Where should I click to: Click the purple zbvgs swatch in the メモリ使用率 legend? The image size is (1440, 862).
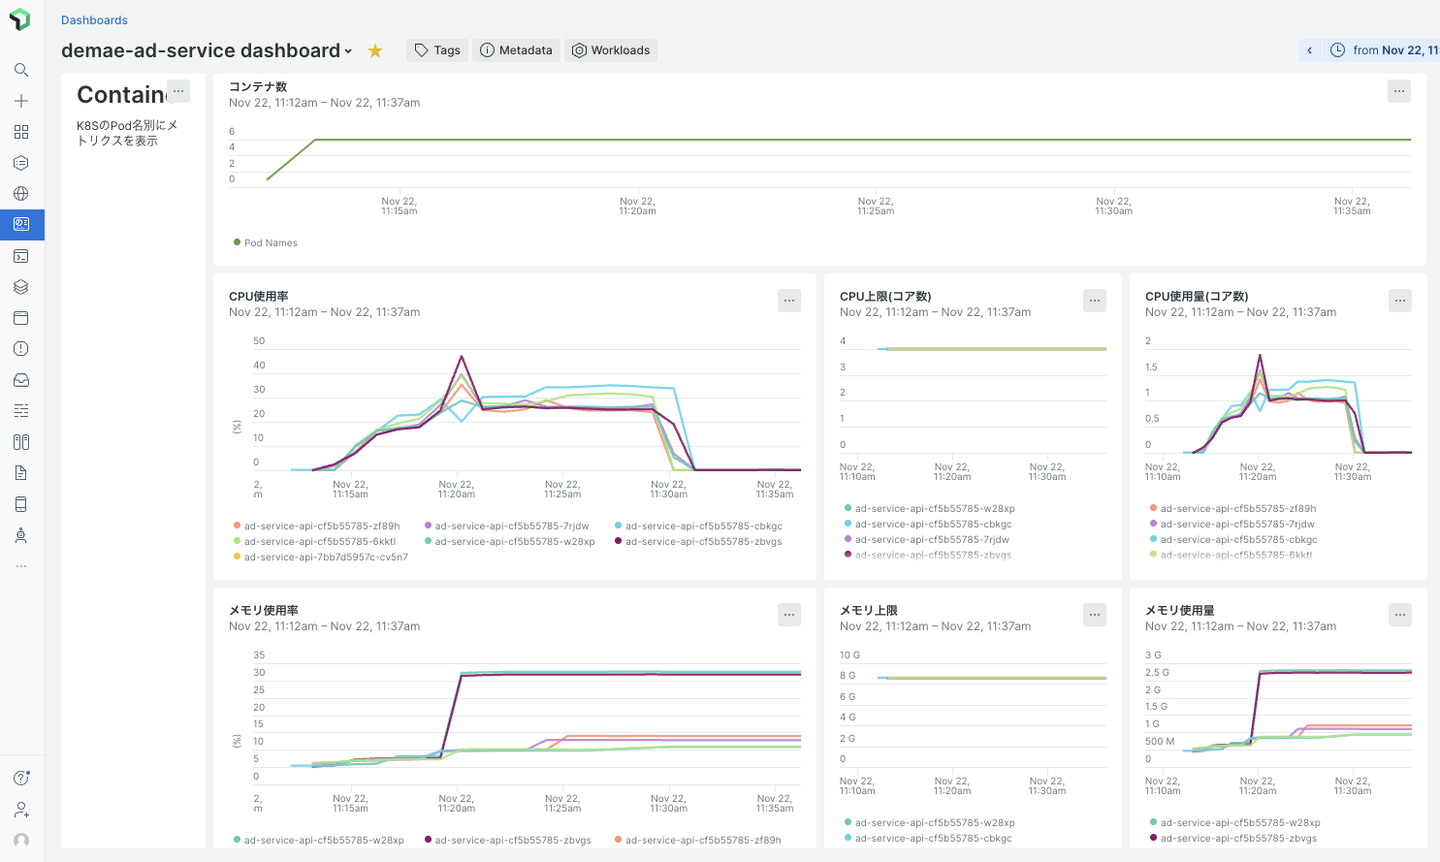click(428, 840)
